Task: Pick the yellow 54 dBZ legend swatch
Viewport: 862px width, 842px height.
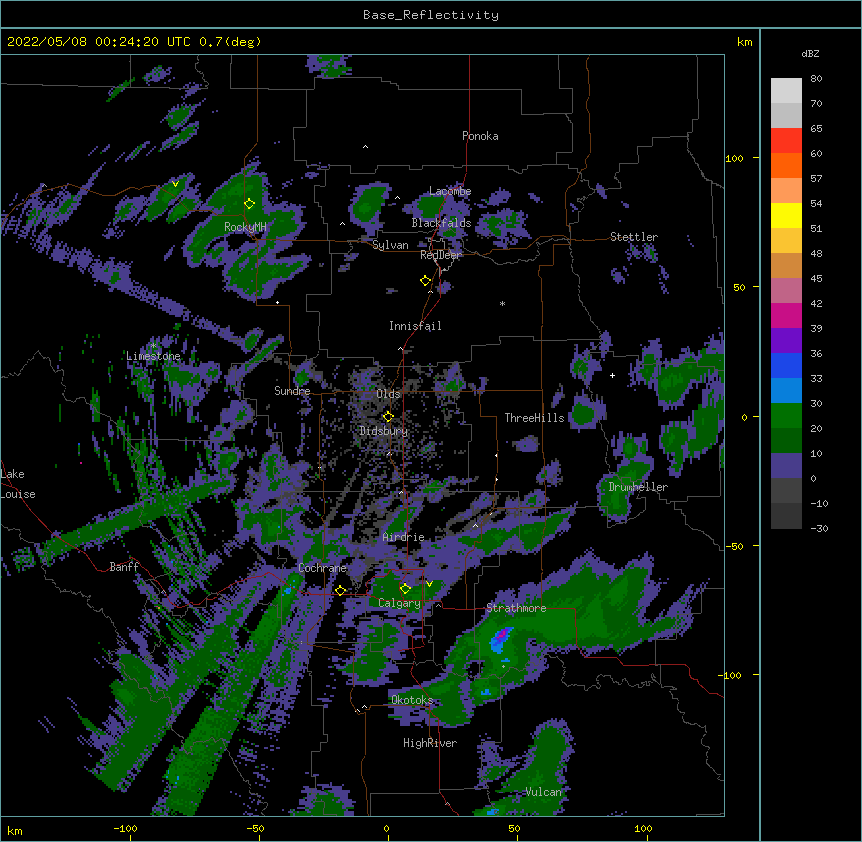Action: (786, 215)
